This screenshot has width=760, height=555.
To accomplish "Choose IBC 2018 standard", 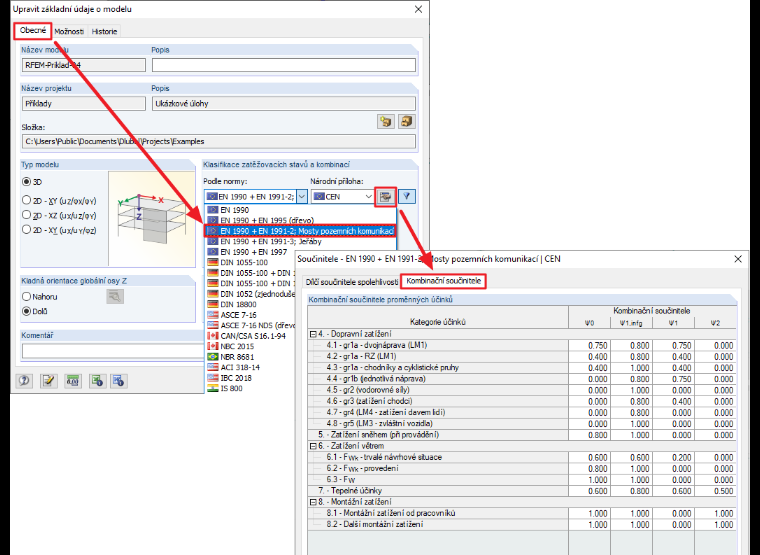I will [251, 378].
